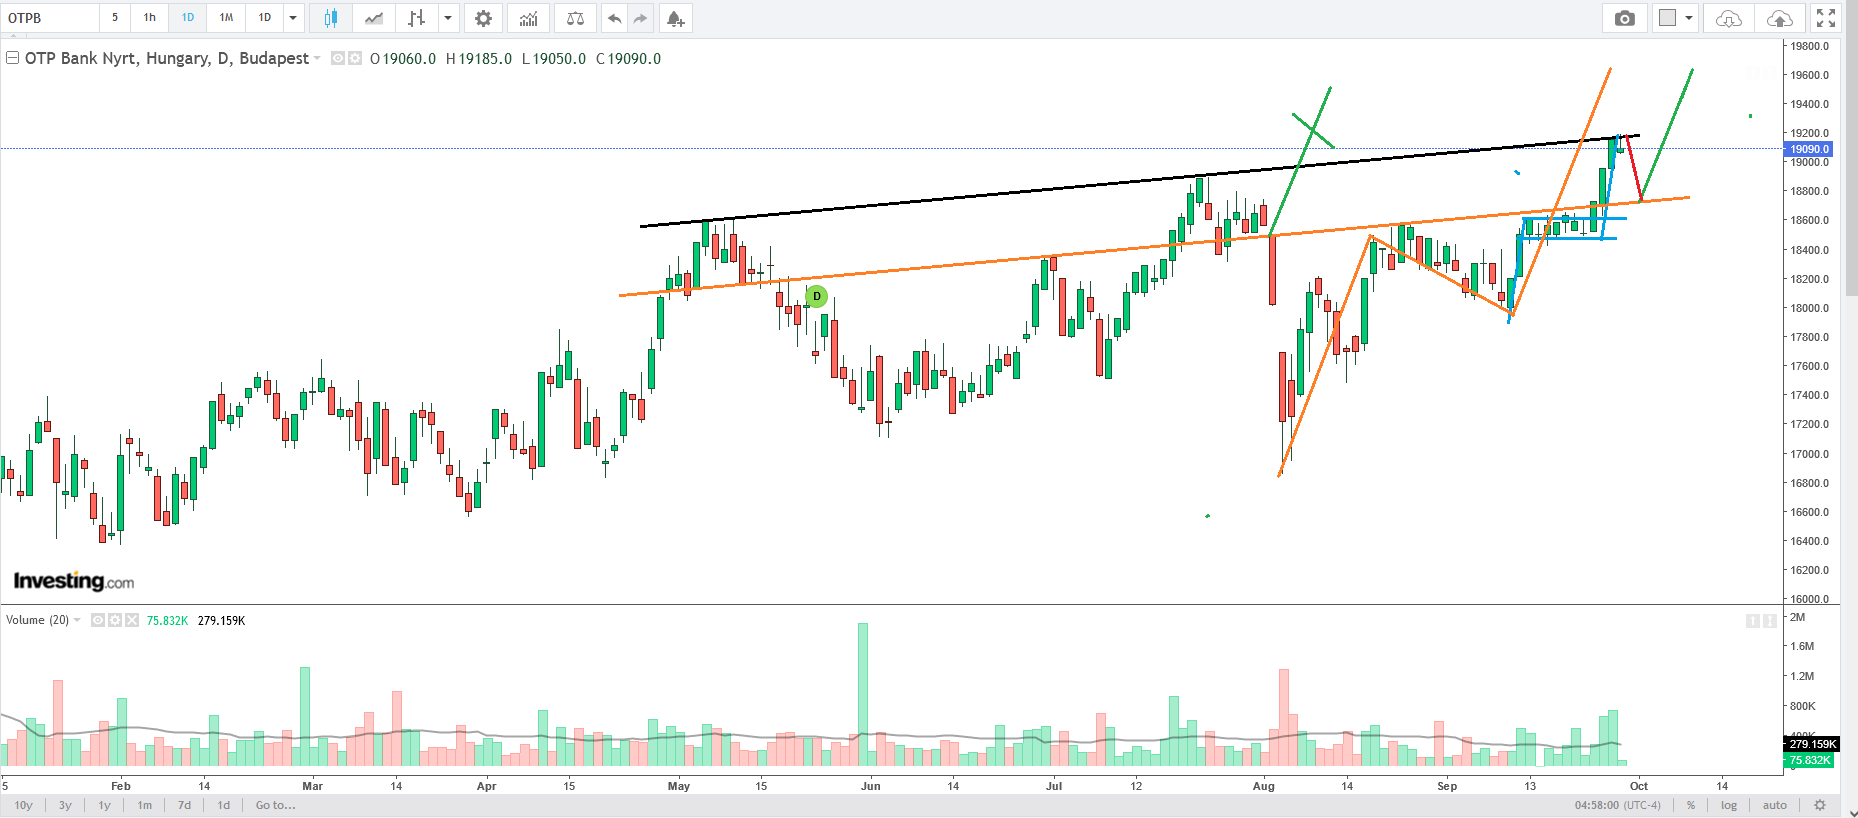
Task: Save chart layout via cloud upload icon
Action: pyautogui.click(x=1780, y=18)
